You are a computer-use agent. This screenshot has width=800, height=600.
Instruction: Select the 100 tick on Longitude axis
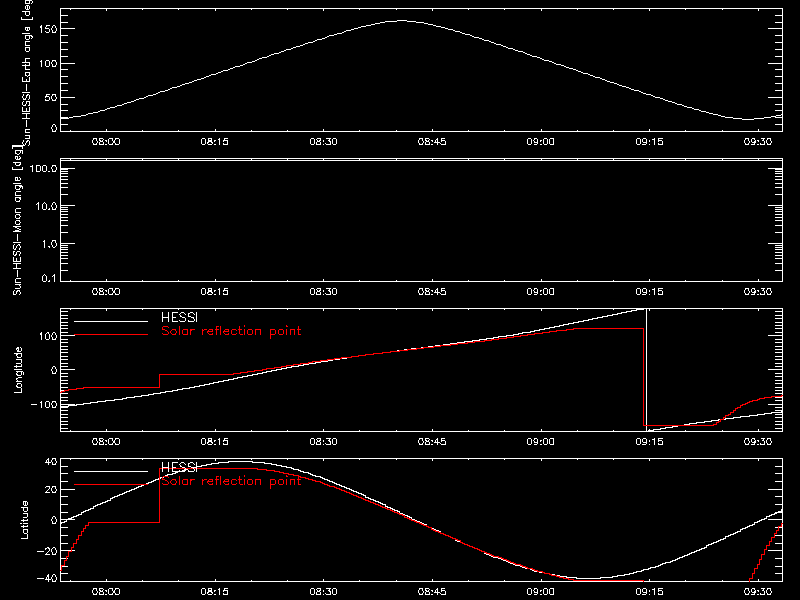point(48,336)
